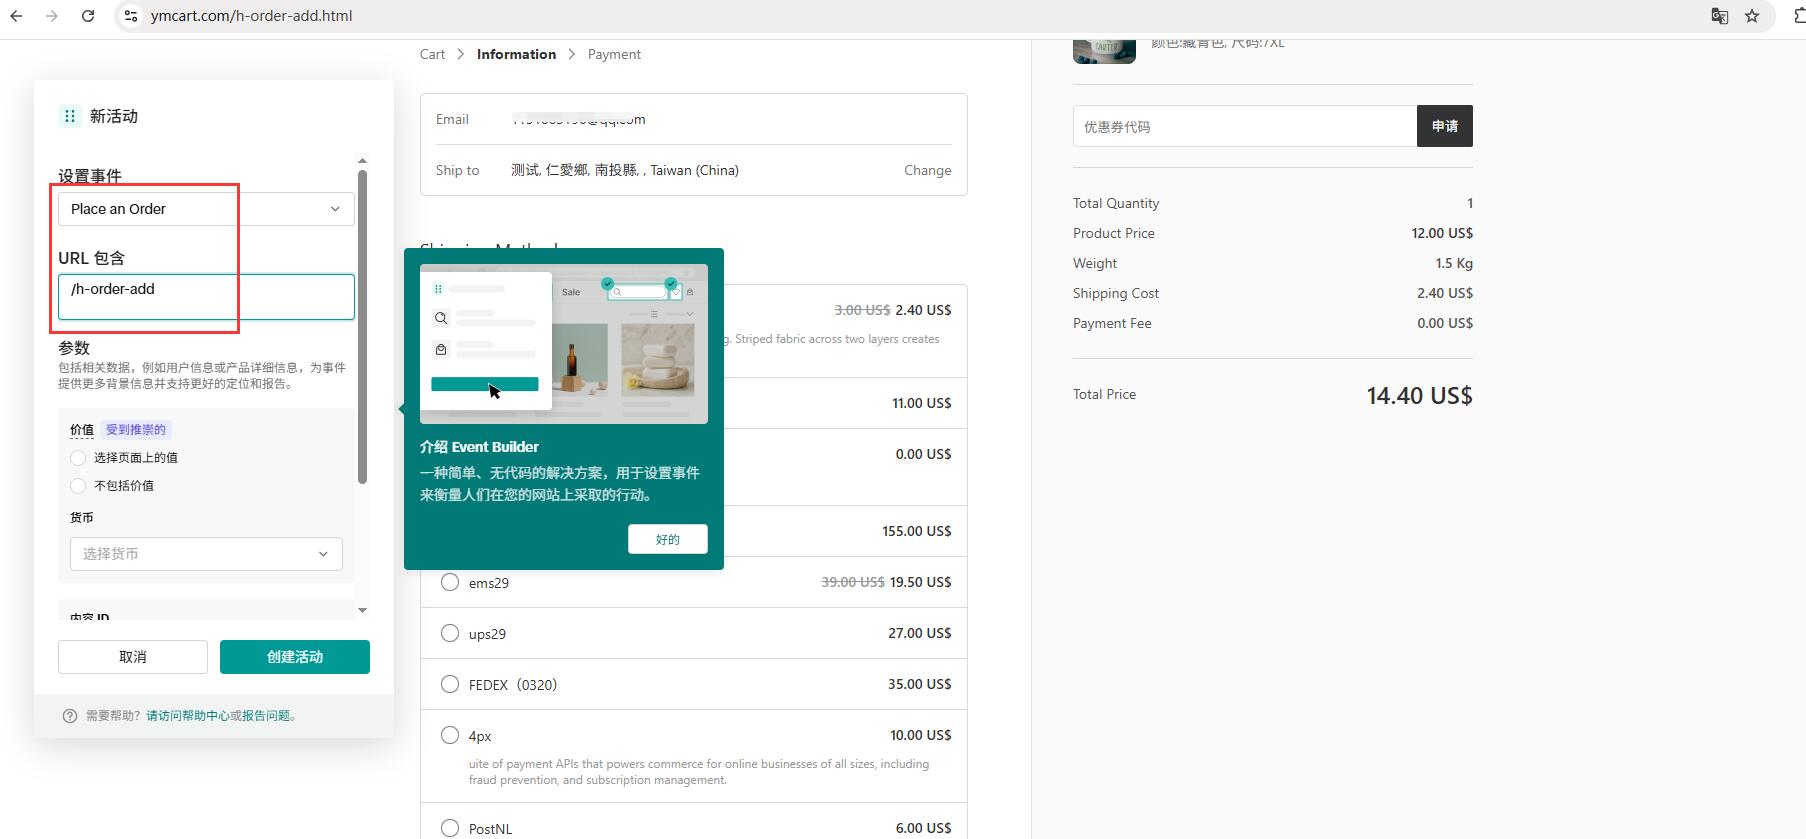Go to Cart breadcrumb
Image resolution: width=1806 pixels, height=839 pixels.
432,54
